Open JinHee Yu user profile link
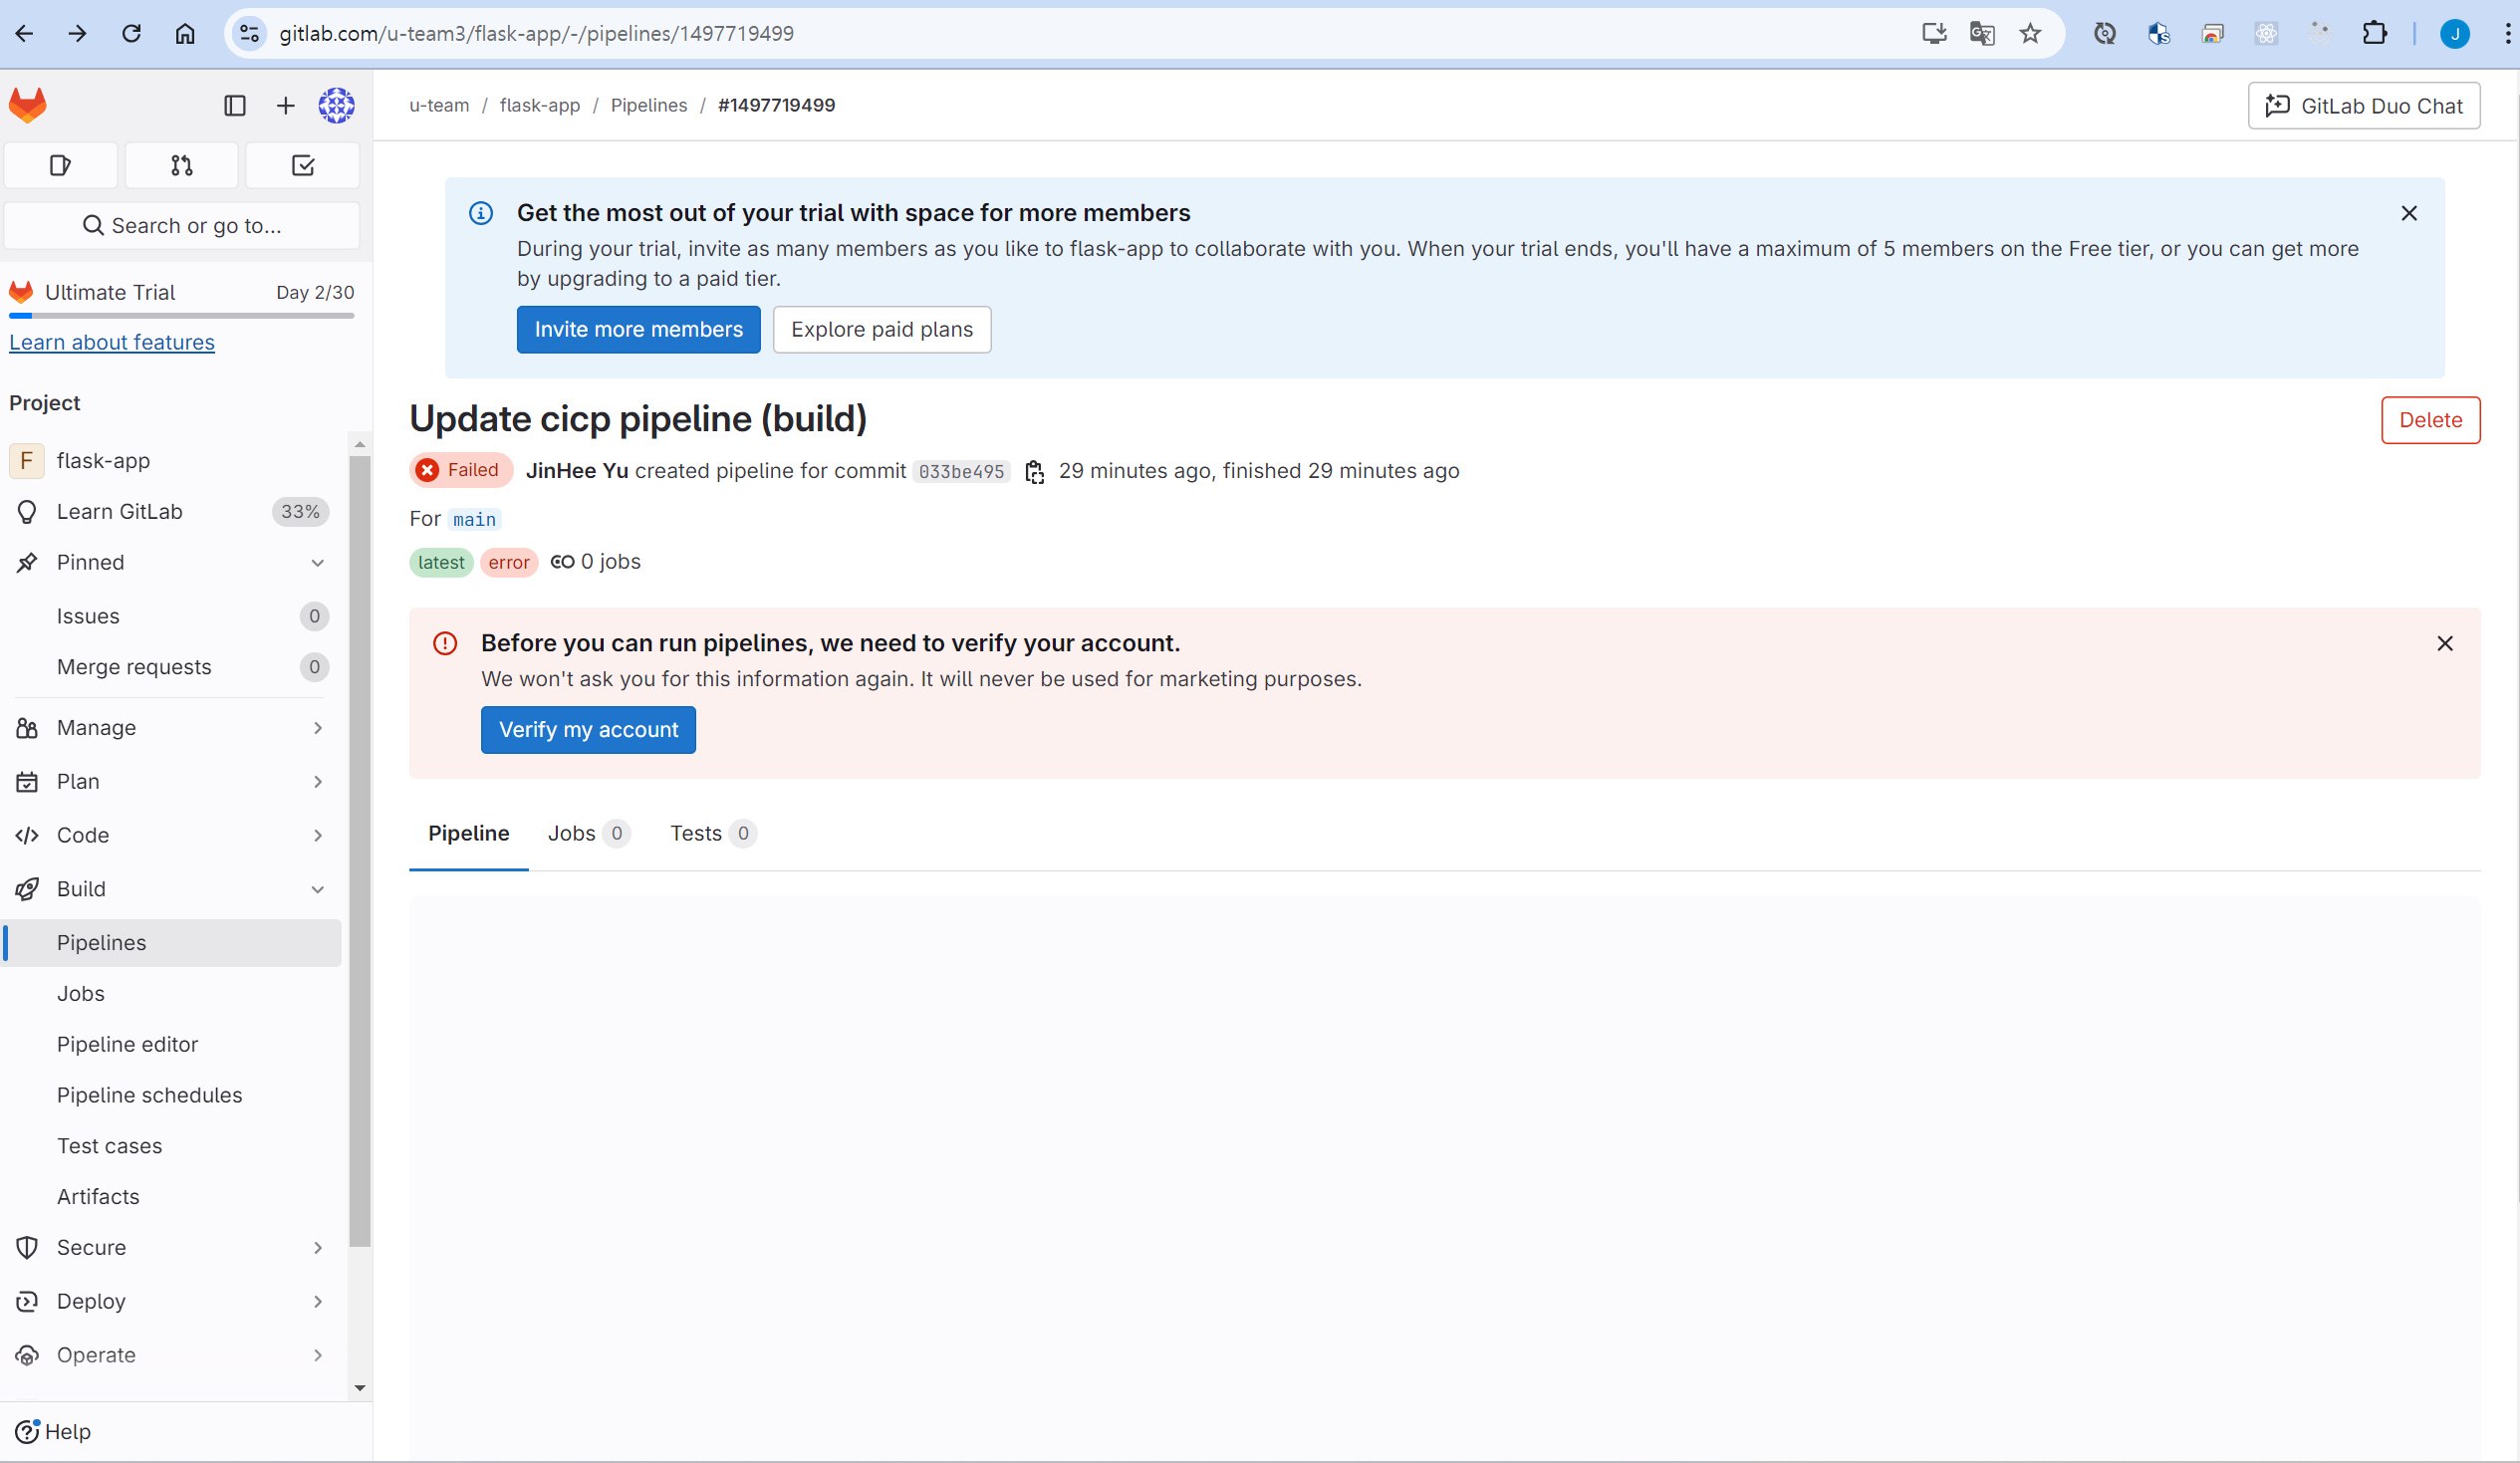 click(x=577, y=471)
